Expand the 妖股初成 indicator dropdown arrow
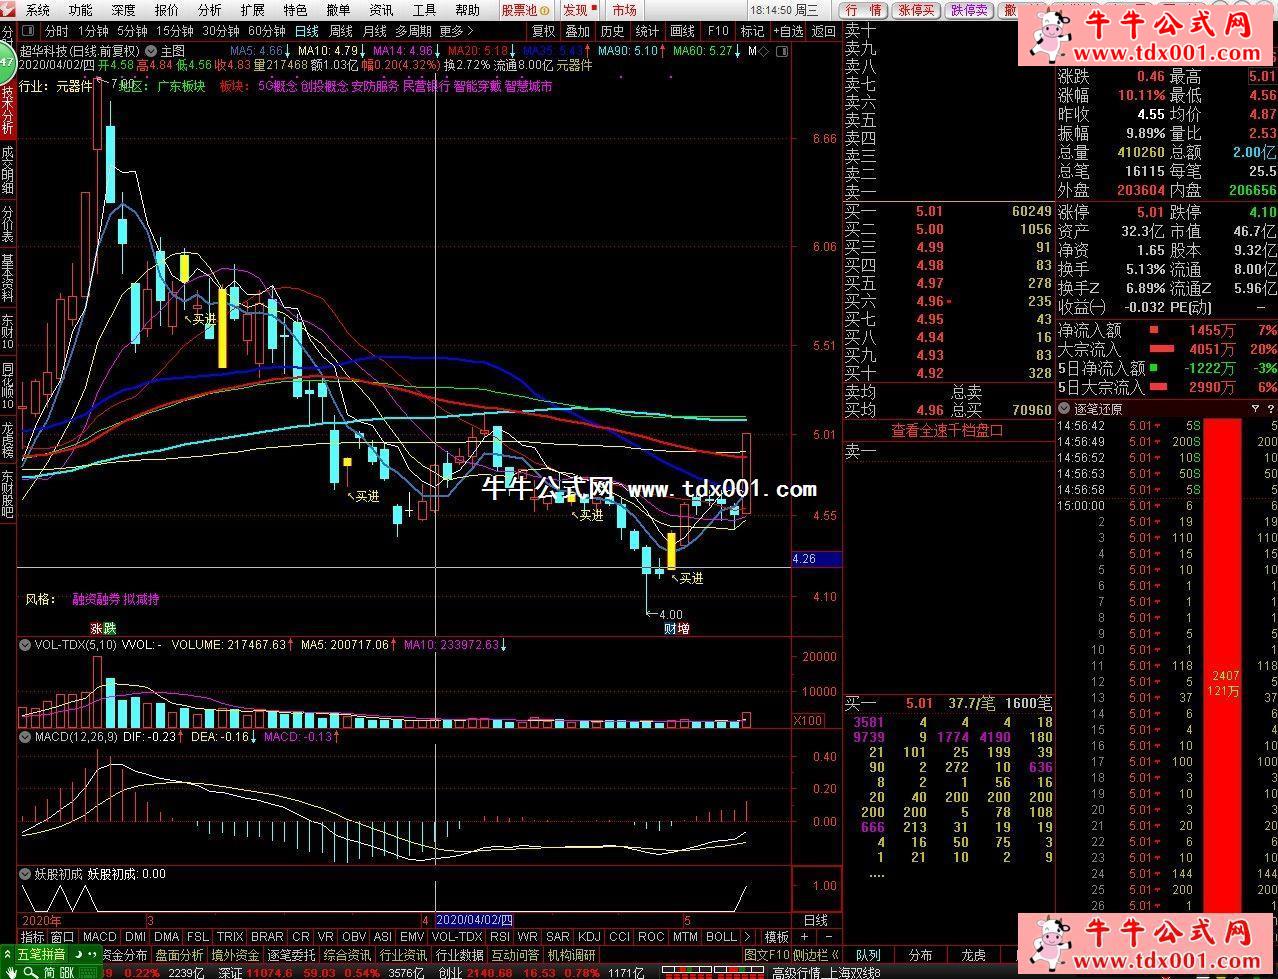 tap(25, 873)
